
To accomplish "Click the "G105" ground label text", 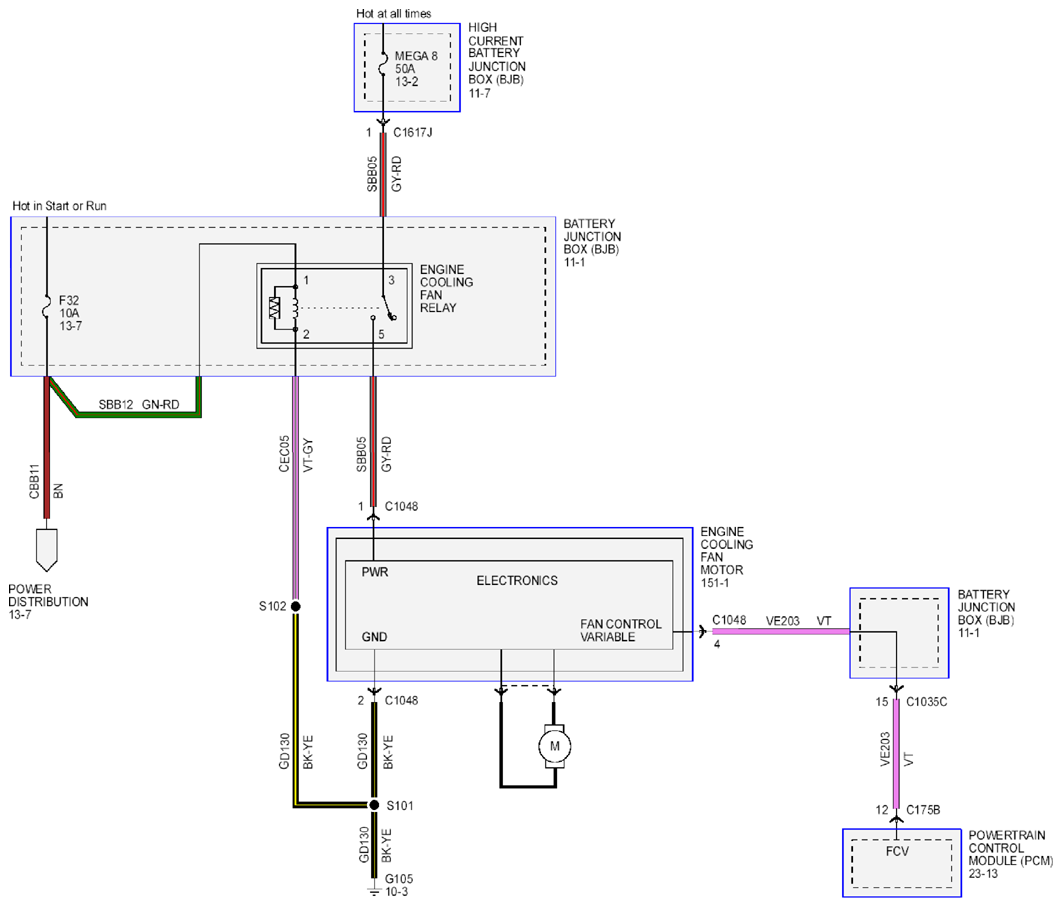I will 399,879.
